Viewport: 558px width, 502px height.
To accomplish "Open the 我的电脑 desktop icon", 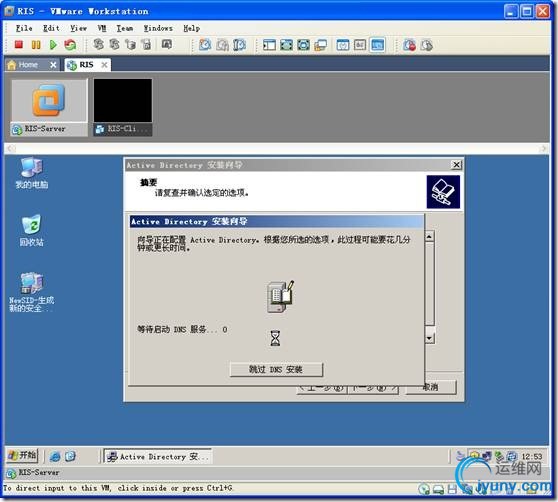I will tap(32, 173).
